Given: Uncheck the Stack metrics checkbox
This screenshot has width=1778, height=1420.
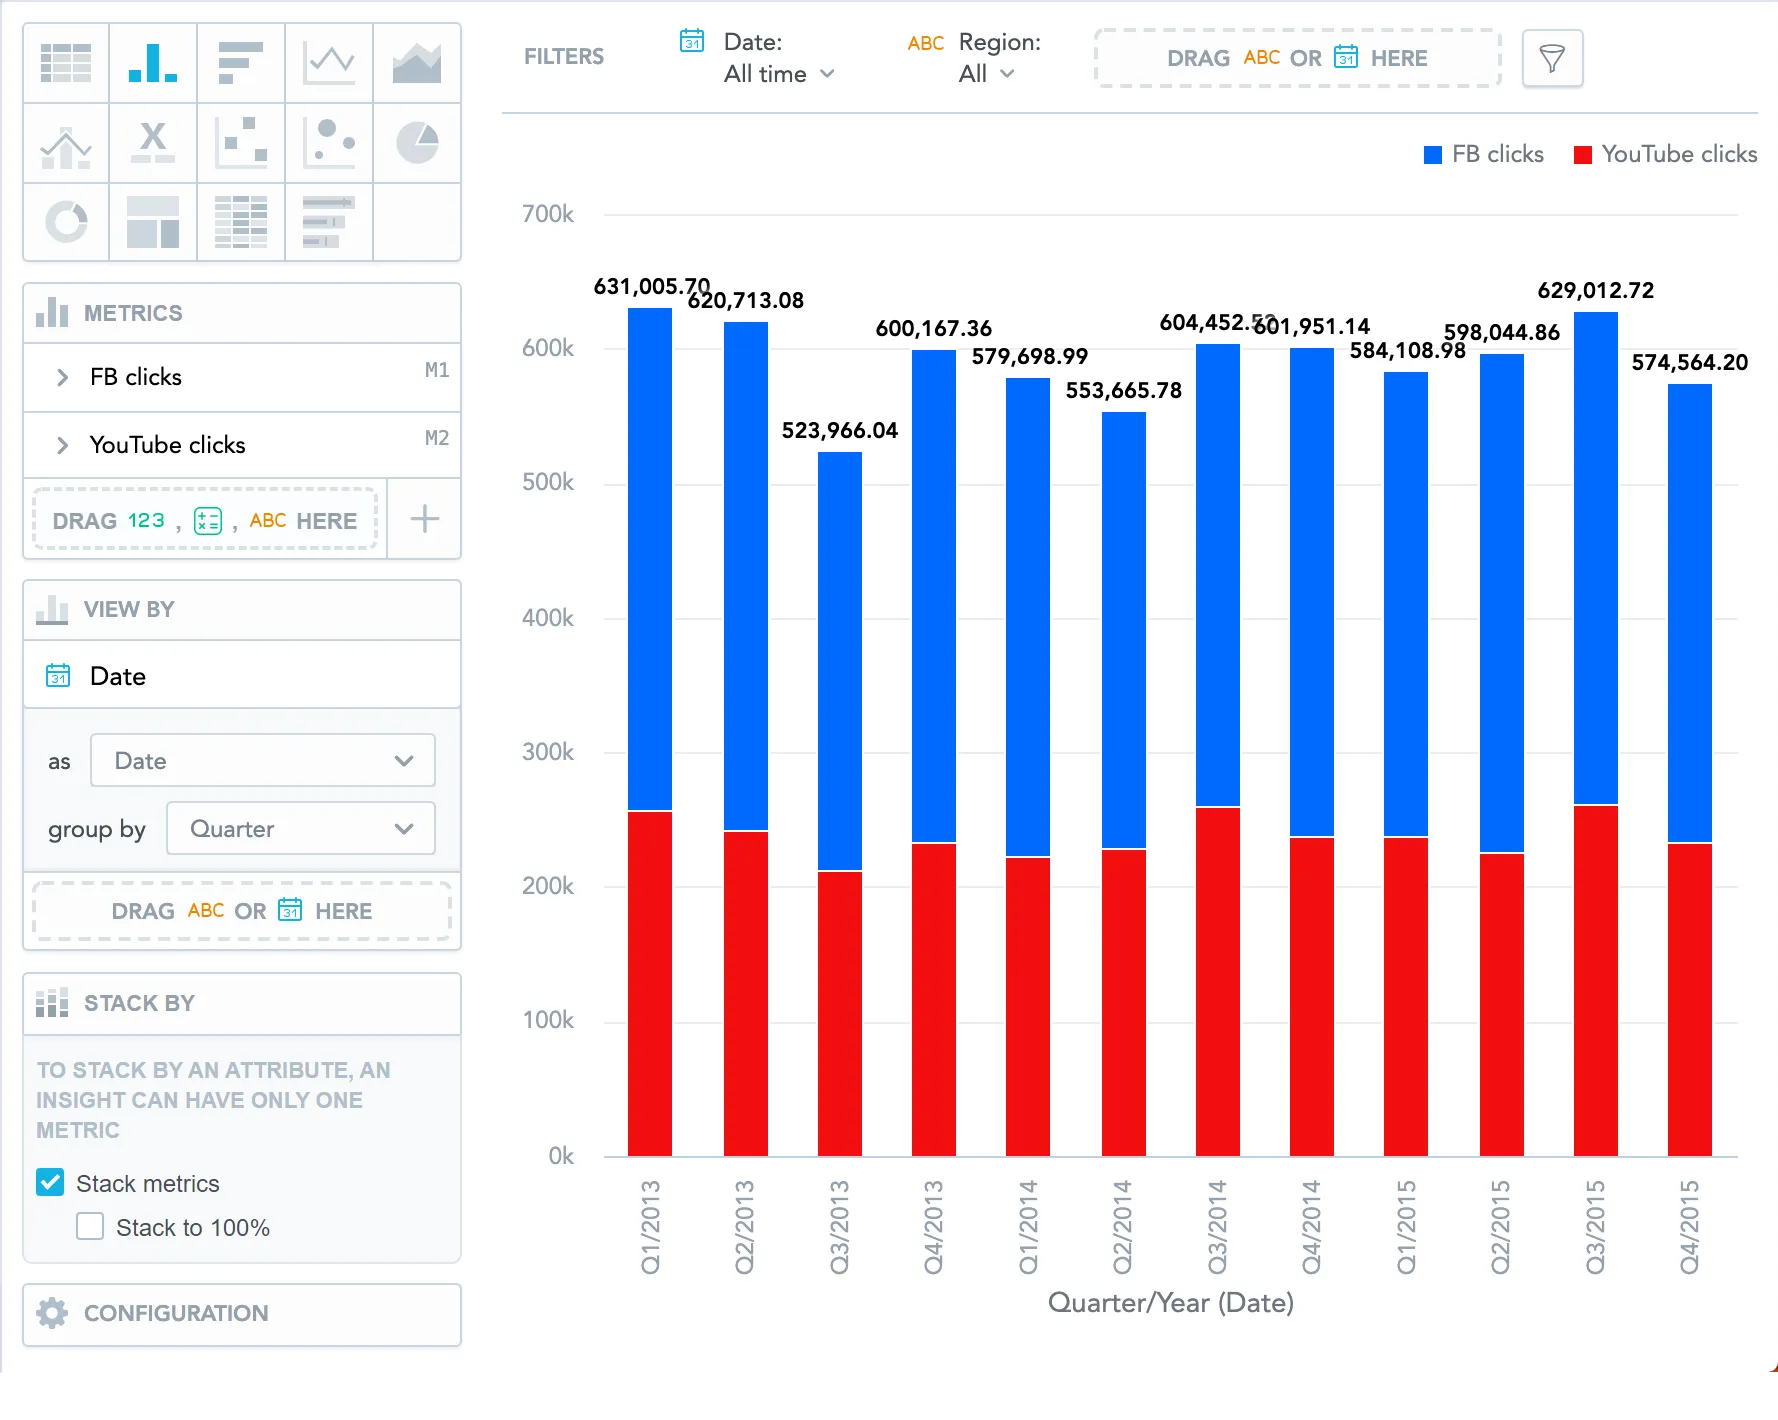Looking at the screenshot, I should pos(50,1183).
